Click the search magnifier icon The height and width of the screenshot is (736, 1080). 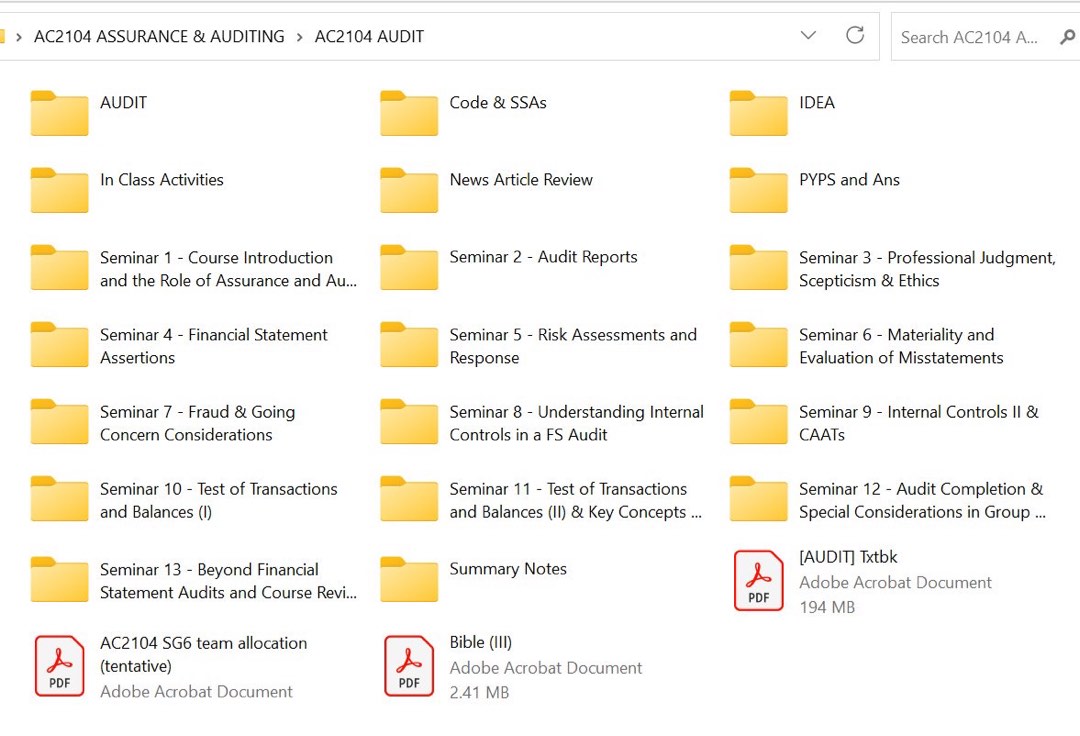(x=1067, y=36)
